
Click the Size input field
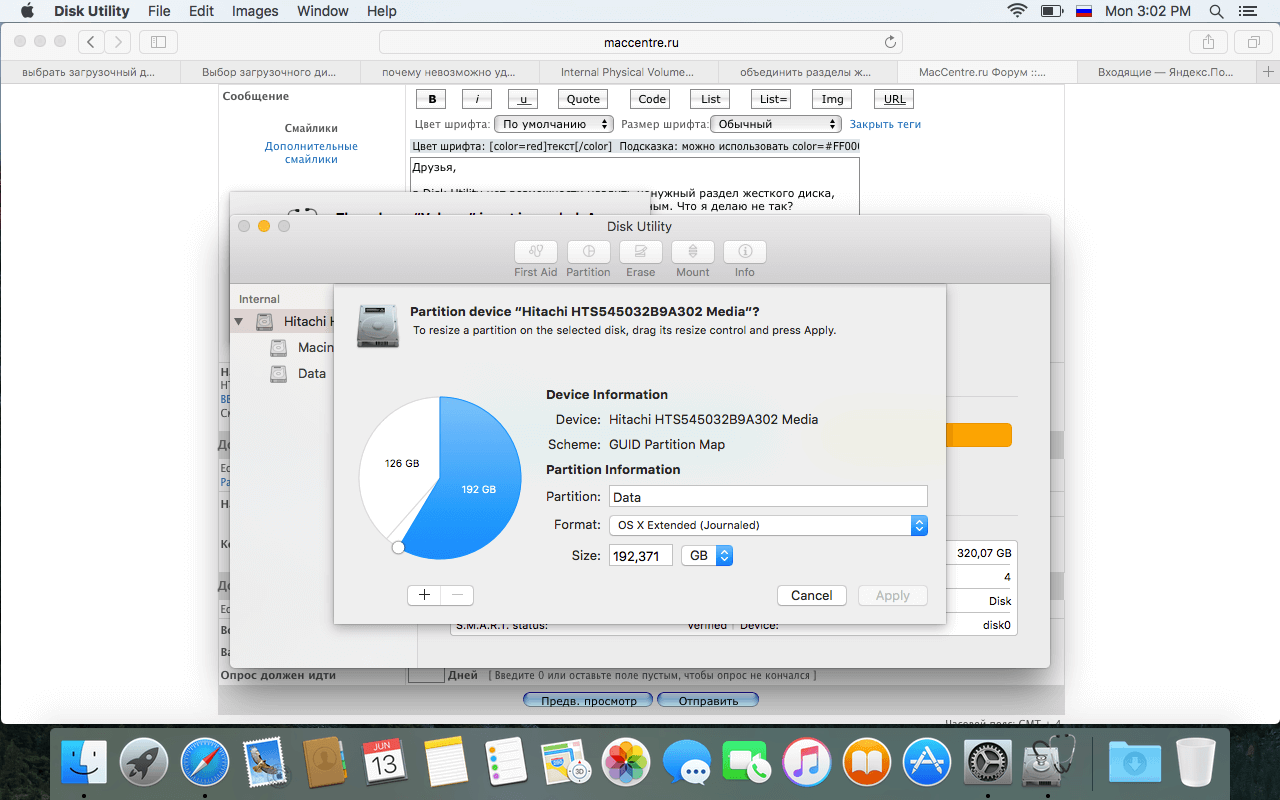641,555
